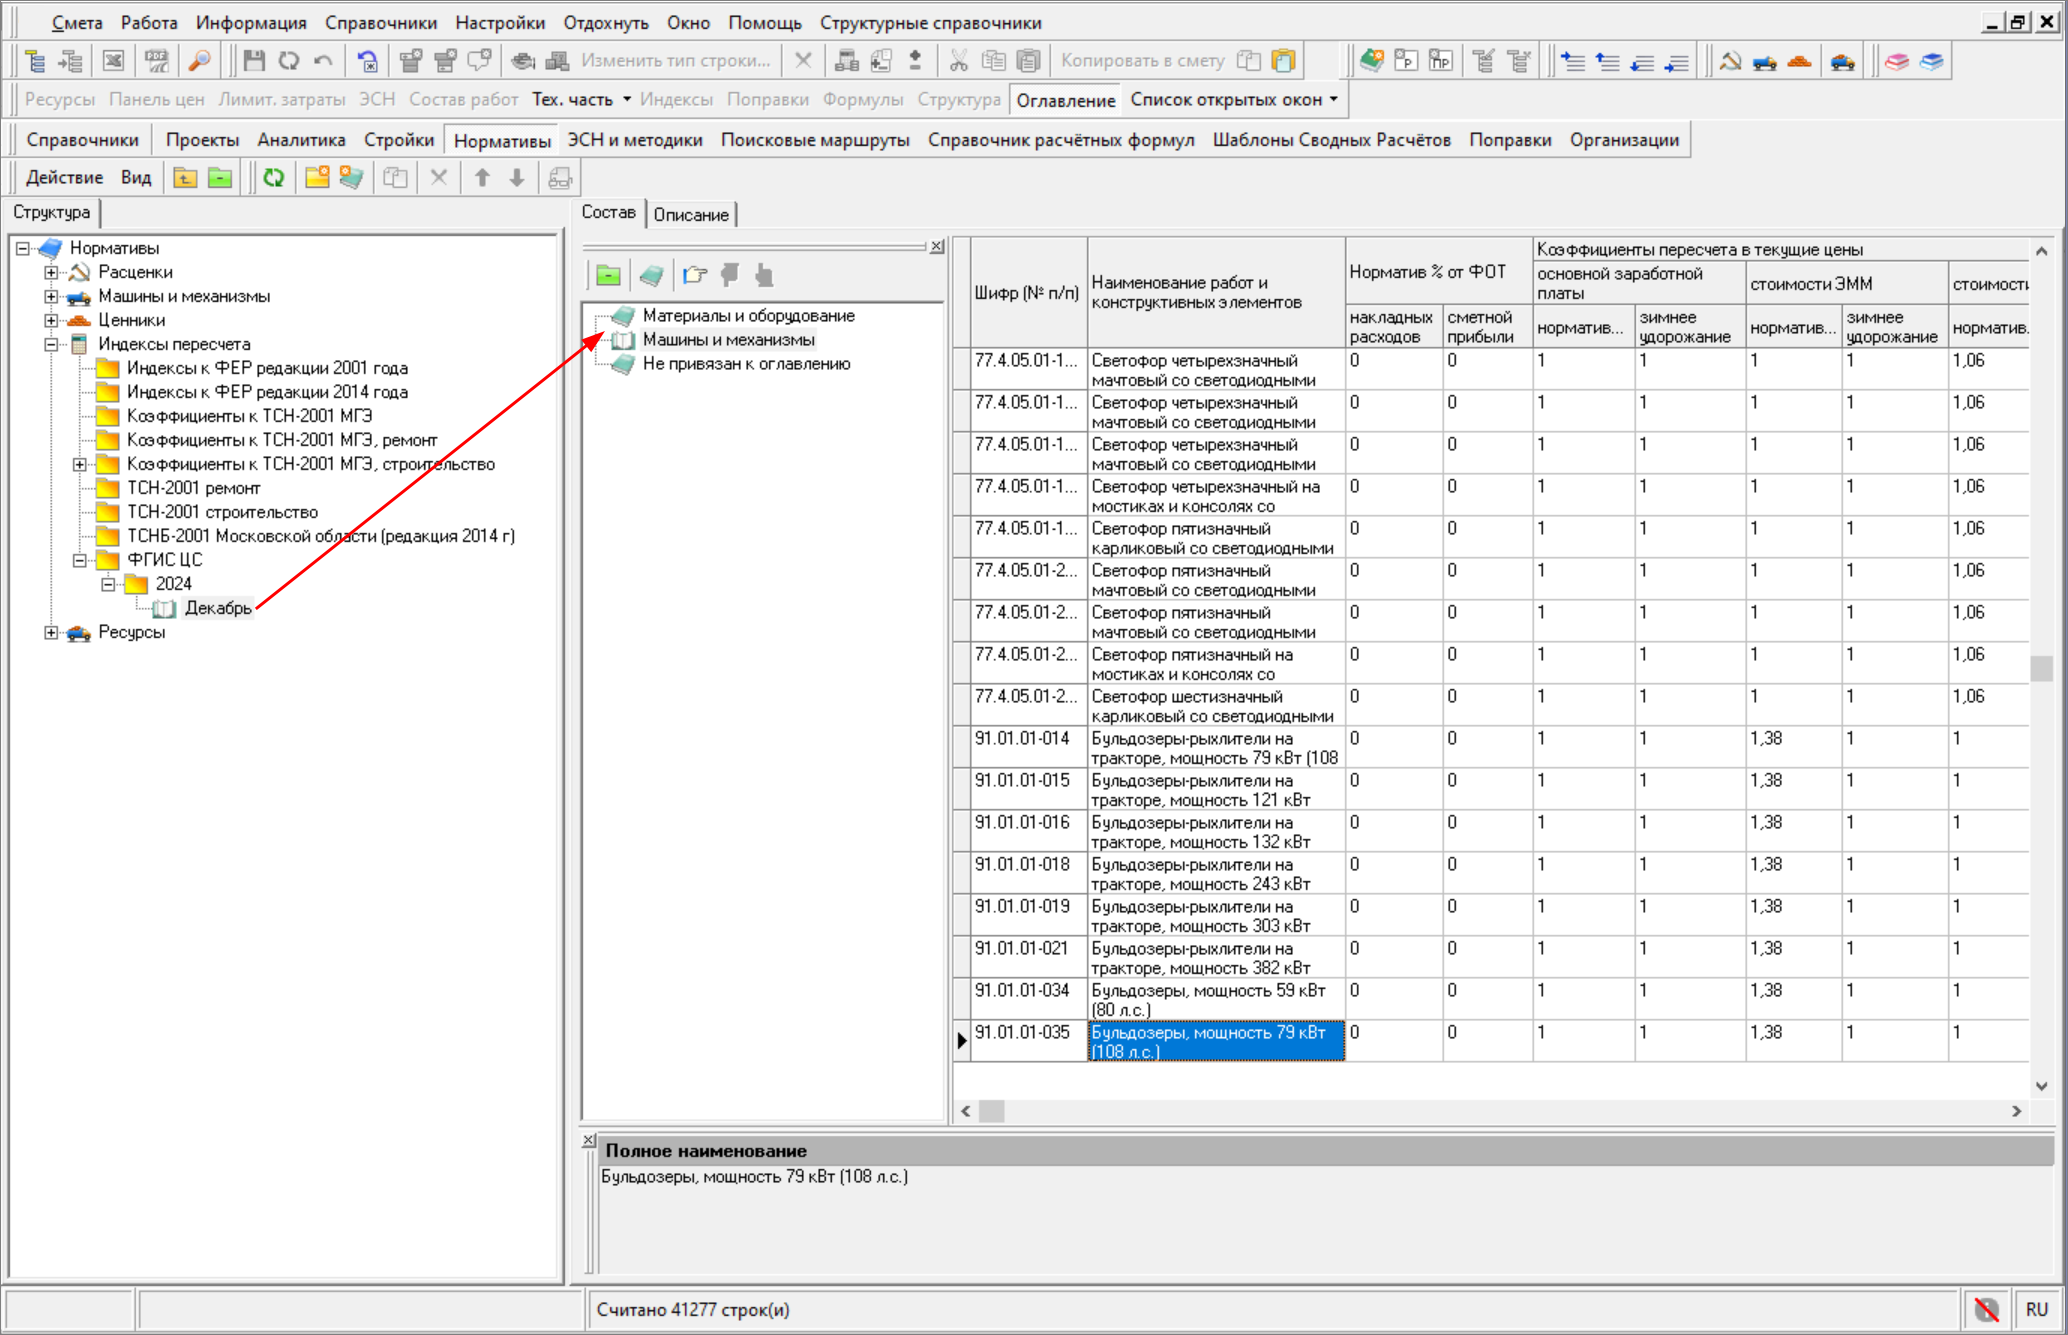Open the Справочники menu in menu bar

pos(381,22)
